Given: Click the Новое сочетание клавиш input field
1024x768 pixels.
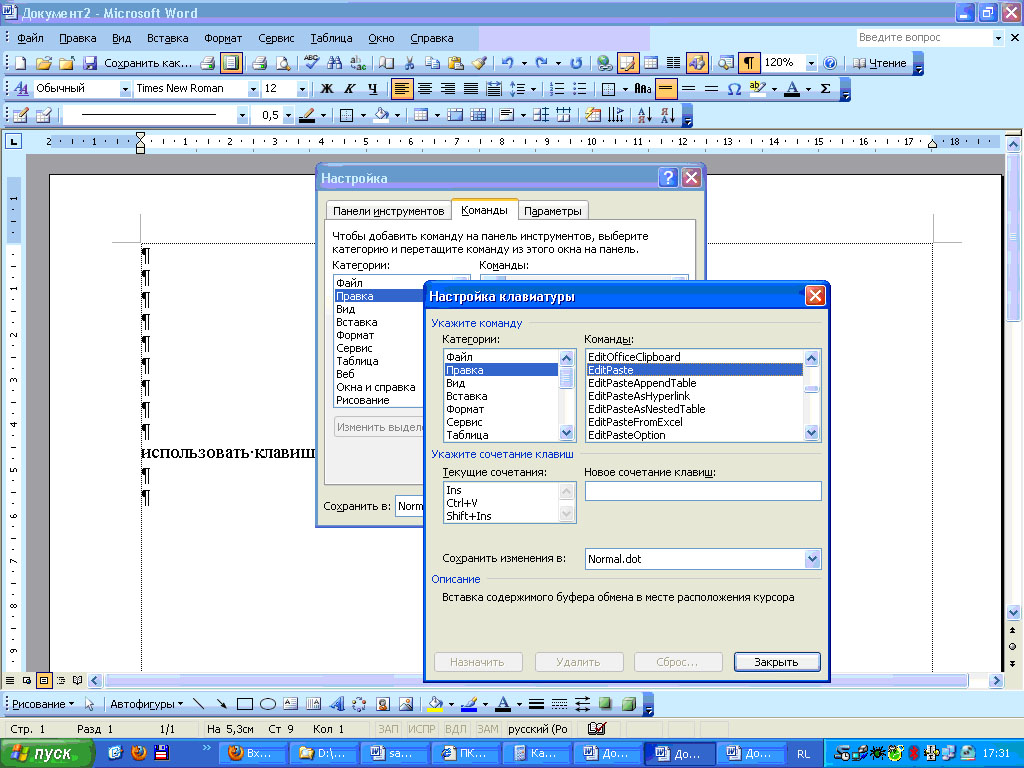Looking at the screenshot, I should (x=703, y=491).
